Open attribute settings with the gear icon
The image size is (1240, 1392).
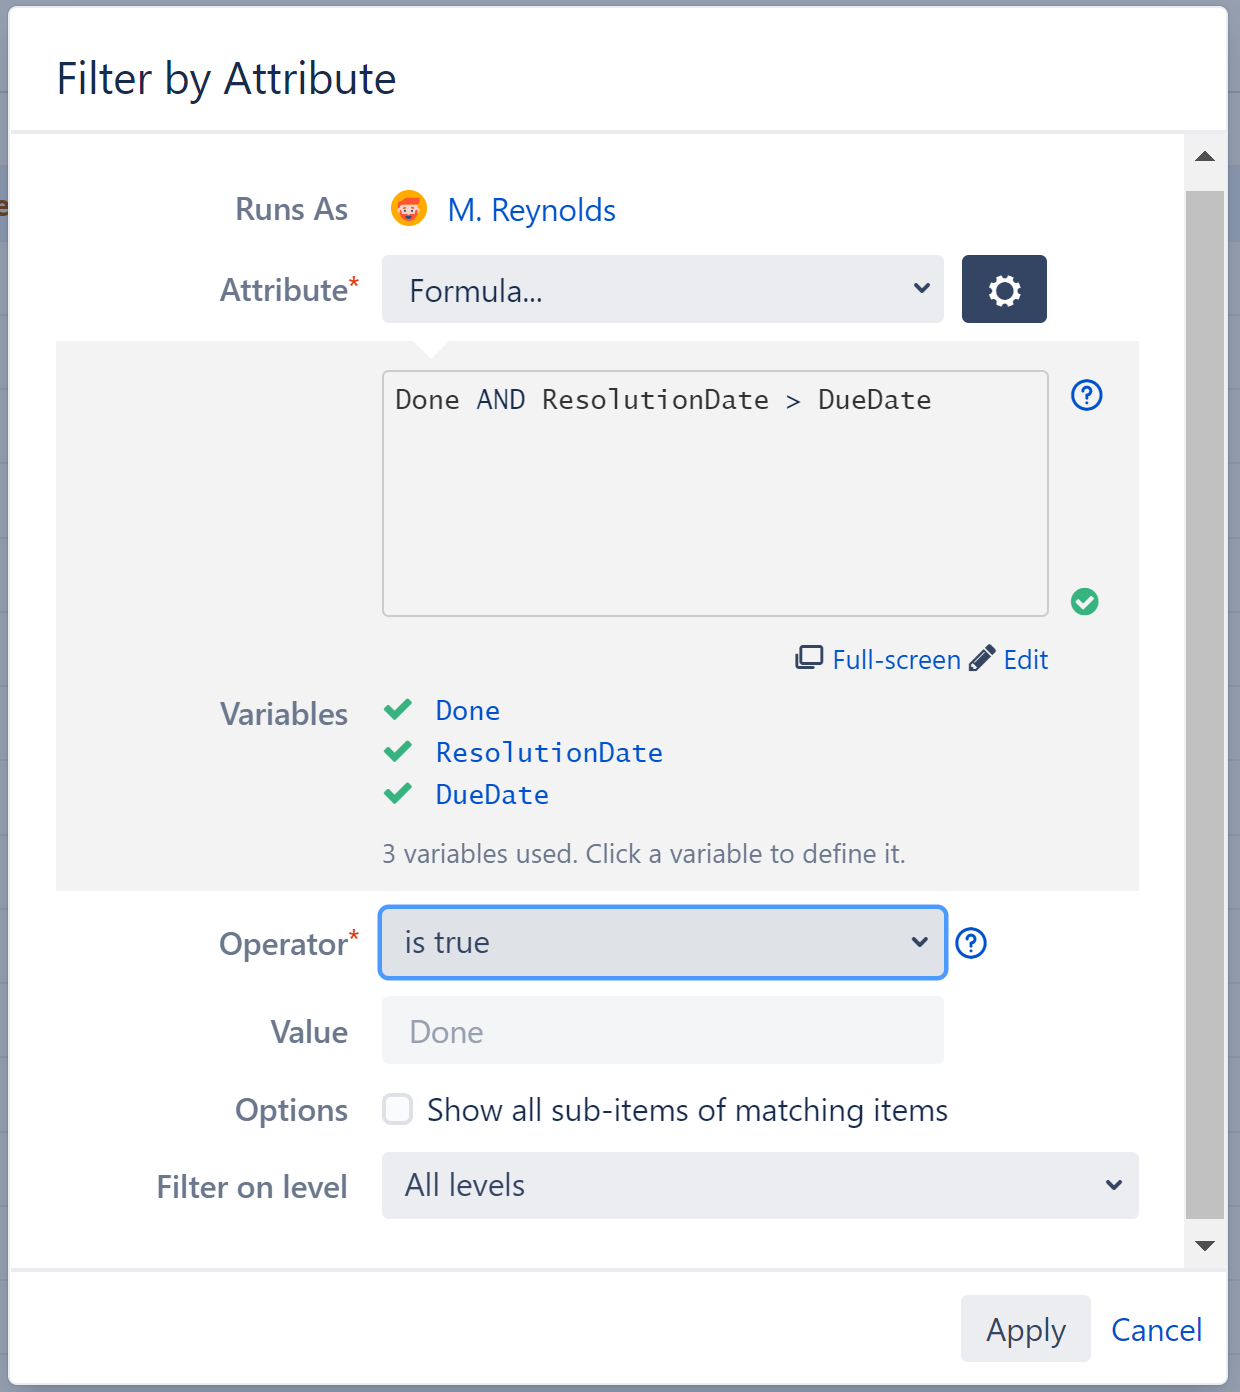[1004, 289]
